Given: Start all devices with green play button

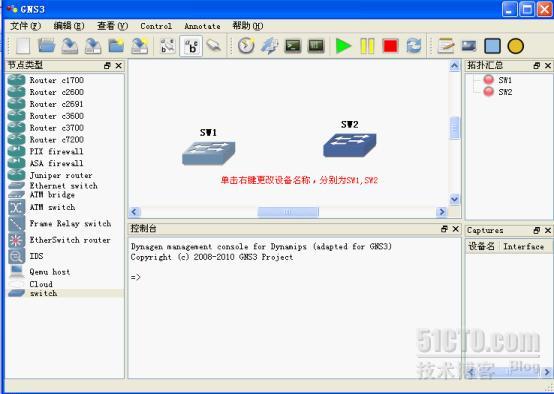Looking at the screenshot, I should coord(343,46).
